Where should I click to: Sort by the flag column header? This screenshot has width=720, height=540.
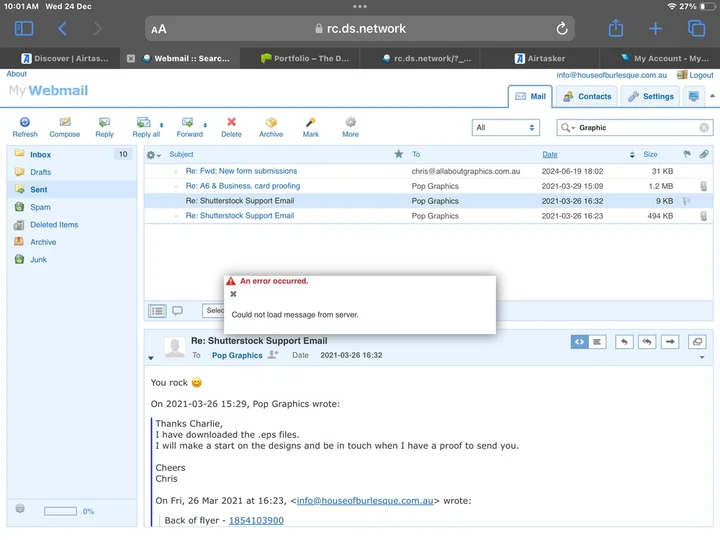click(686, 154)
